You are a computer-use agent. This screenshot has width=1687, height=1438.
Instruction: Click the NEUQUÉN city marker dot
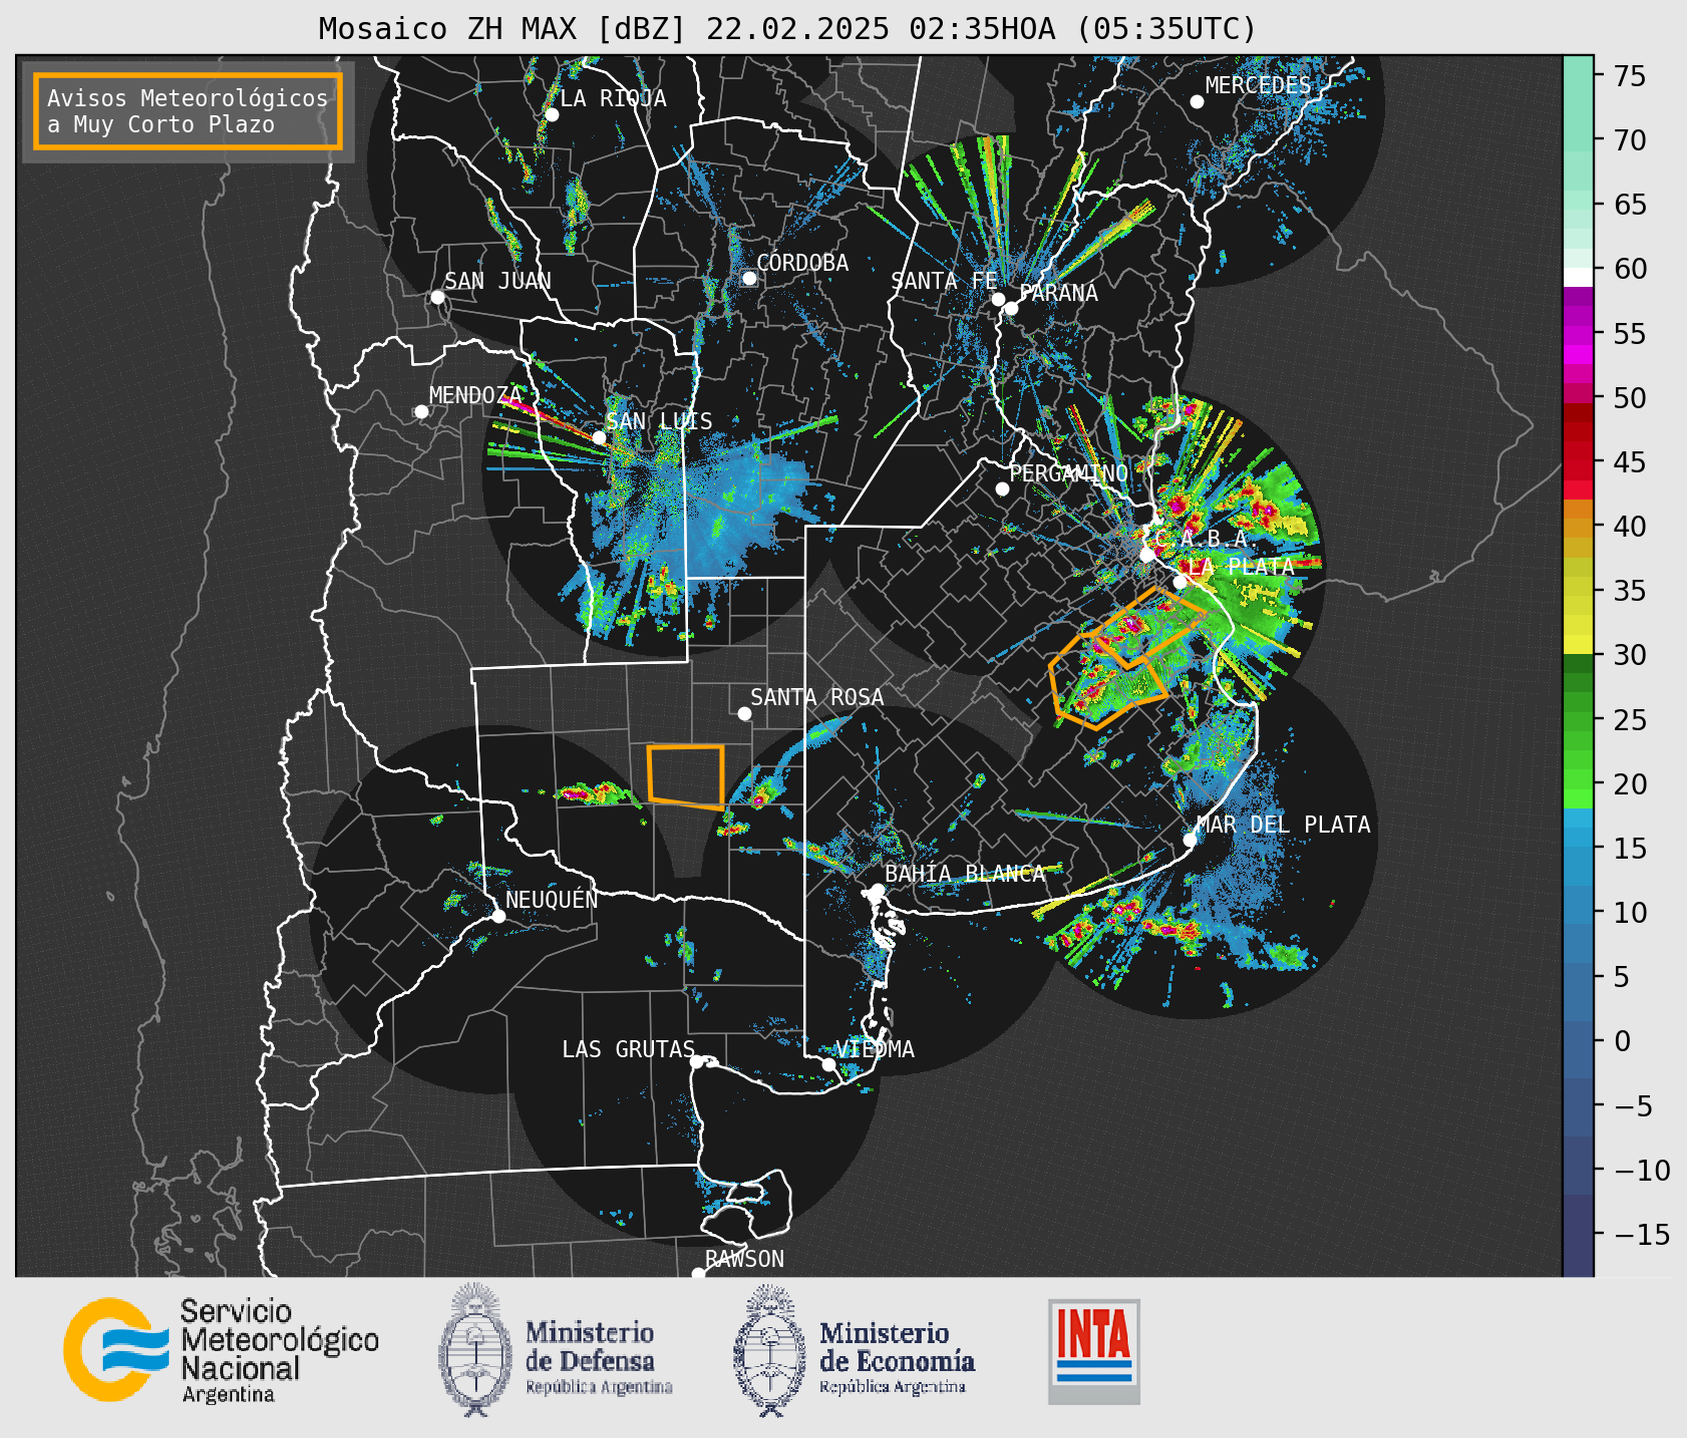[499, 916]
